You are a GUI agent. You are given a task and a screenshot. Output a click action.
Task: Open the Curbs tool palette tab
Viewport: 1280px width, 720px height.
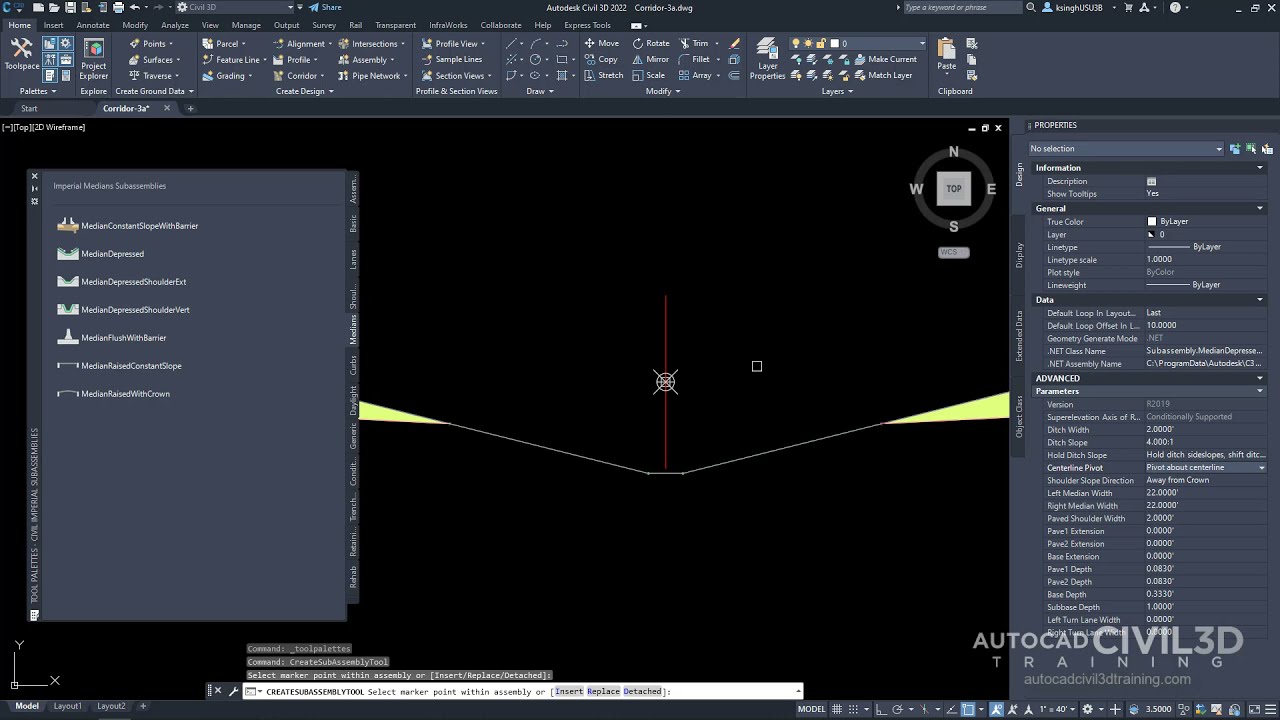pos(353,365)
